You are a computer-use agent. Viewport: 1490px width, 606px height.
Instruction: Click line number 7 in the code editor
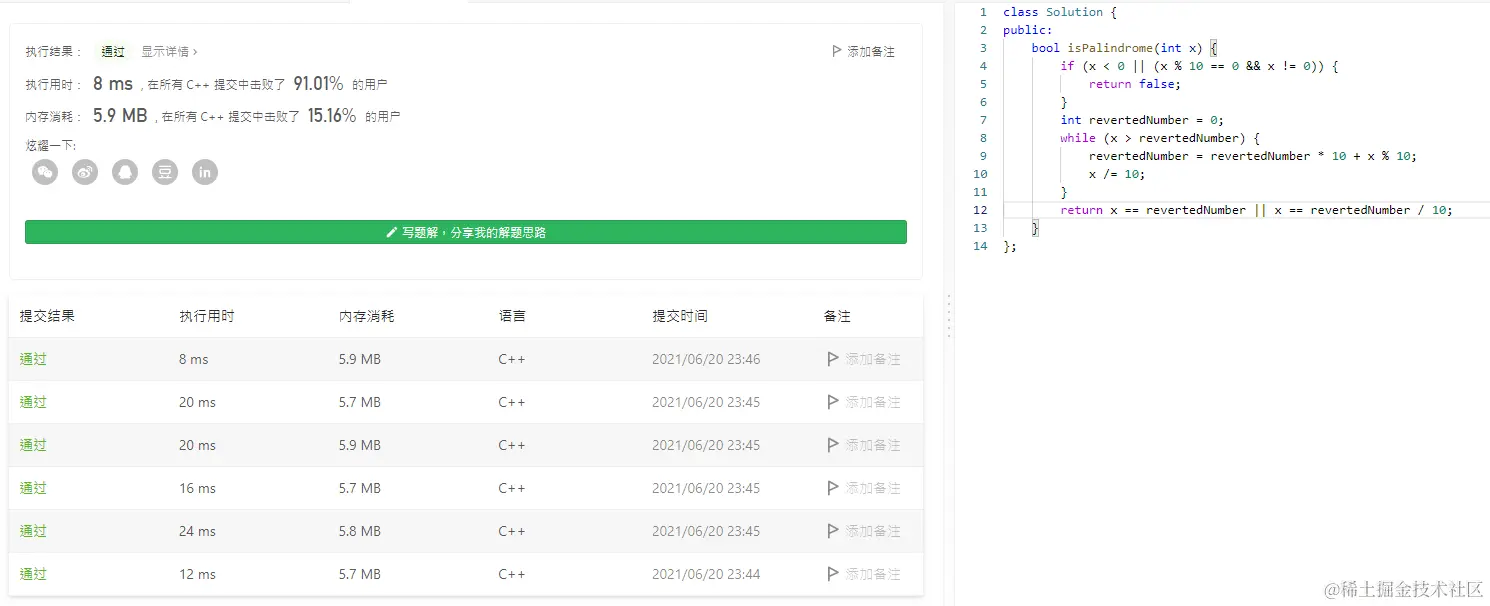pyautogui.click(x=983, y=120)
